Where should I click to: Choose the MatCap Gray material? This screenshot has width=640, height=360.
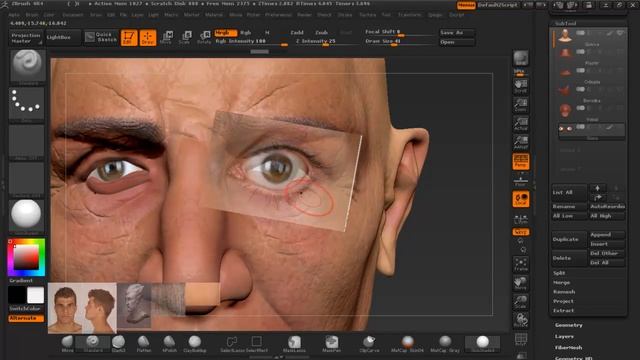[445, 344]
